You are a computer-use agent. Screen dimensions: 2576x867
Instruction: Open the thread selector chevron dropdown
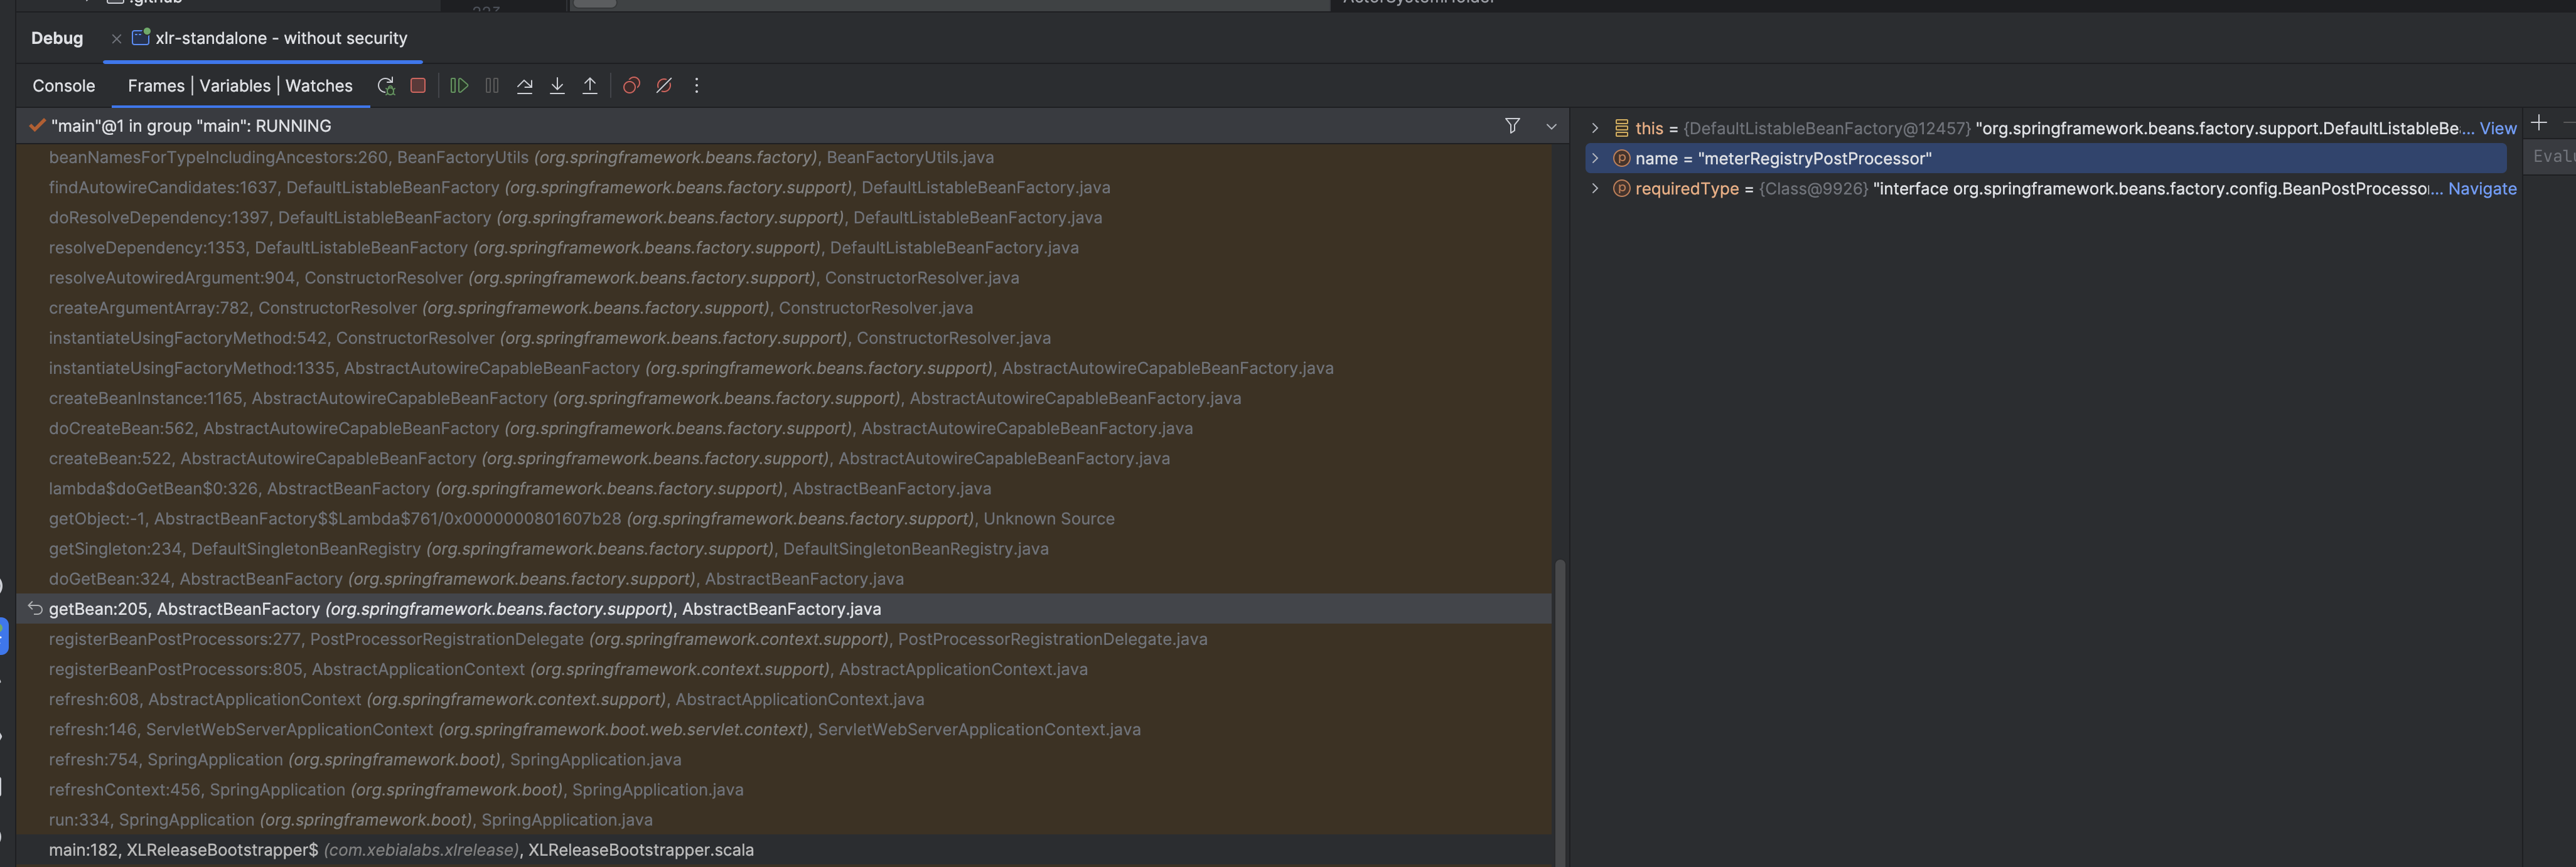(1551, 127)
